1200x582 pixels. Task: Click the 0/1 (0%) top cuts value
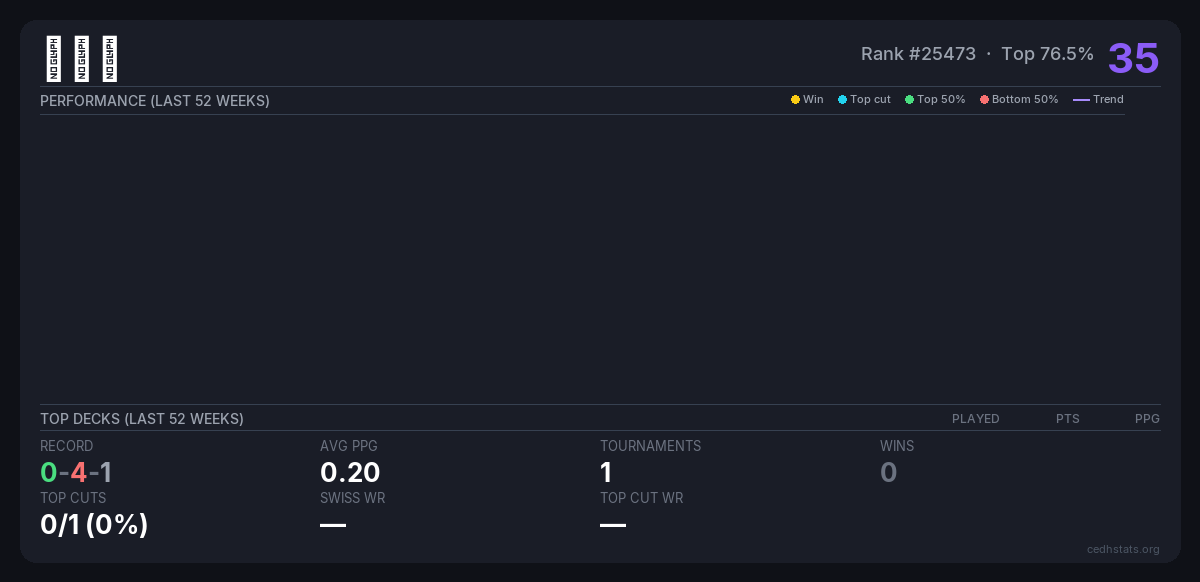tap(94, 524)
